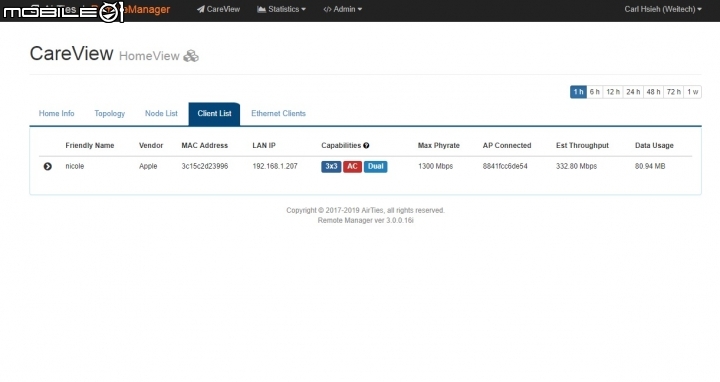Switch to the Node List tab

tap(161, 113)
